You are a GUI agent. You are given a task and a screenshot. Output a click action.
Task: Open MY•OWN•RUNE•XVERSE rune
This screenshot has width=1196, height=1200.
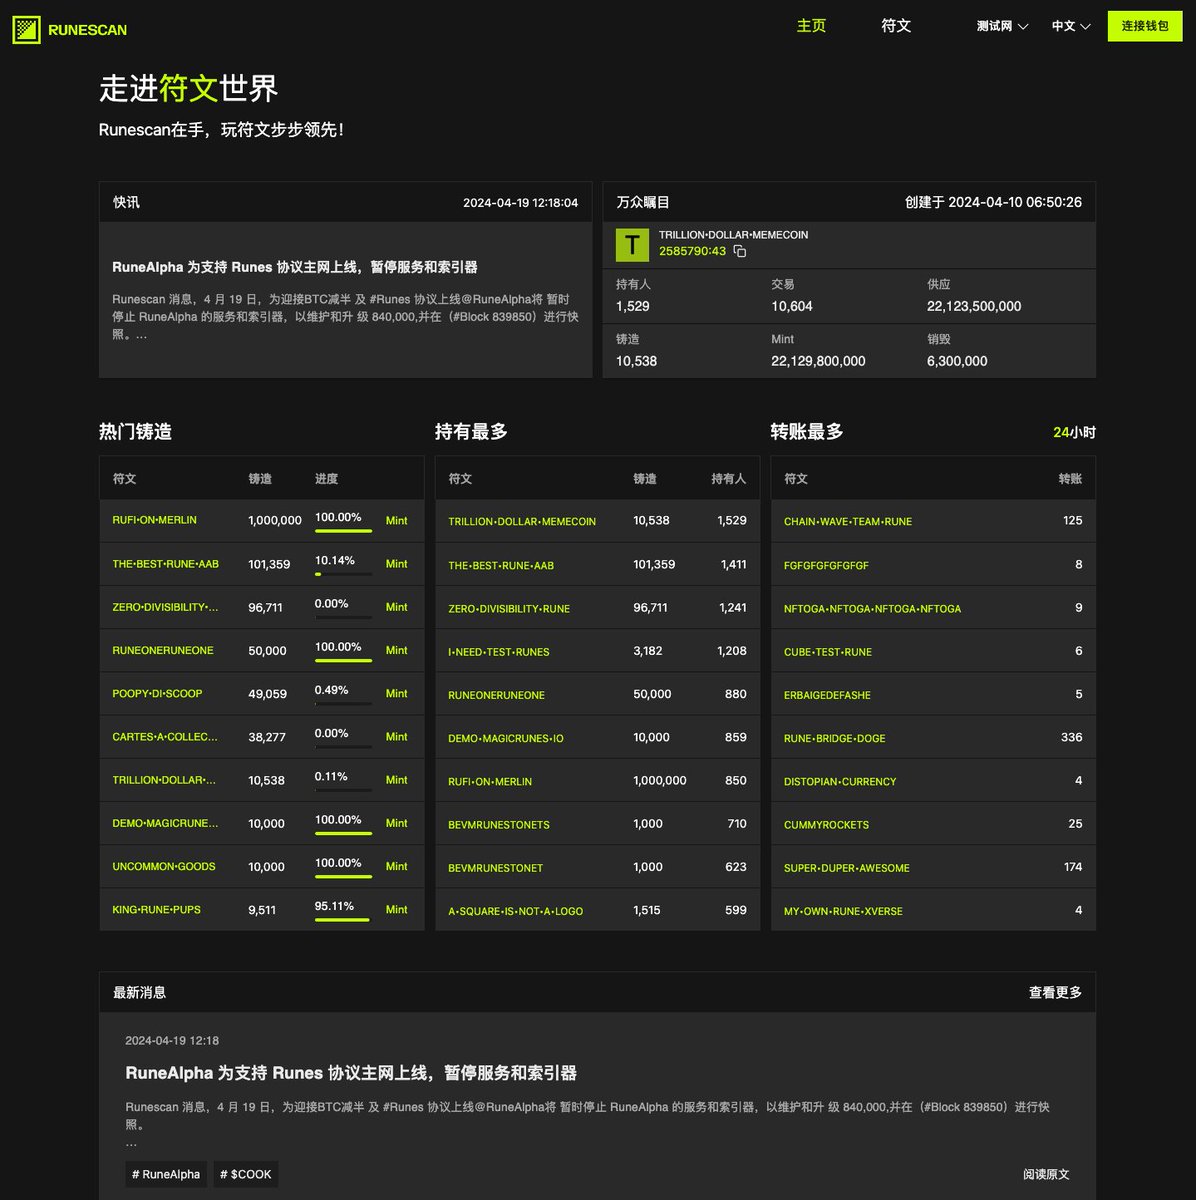coord(844,911)
